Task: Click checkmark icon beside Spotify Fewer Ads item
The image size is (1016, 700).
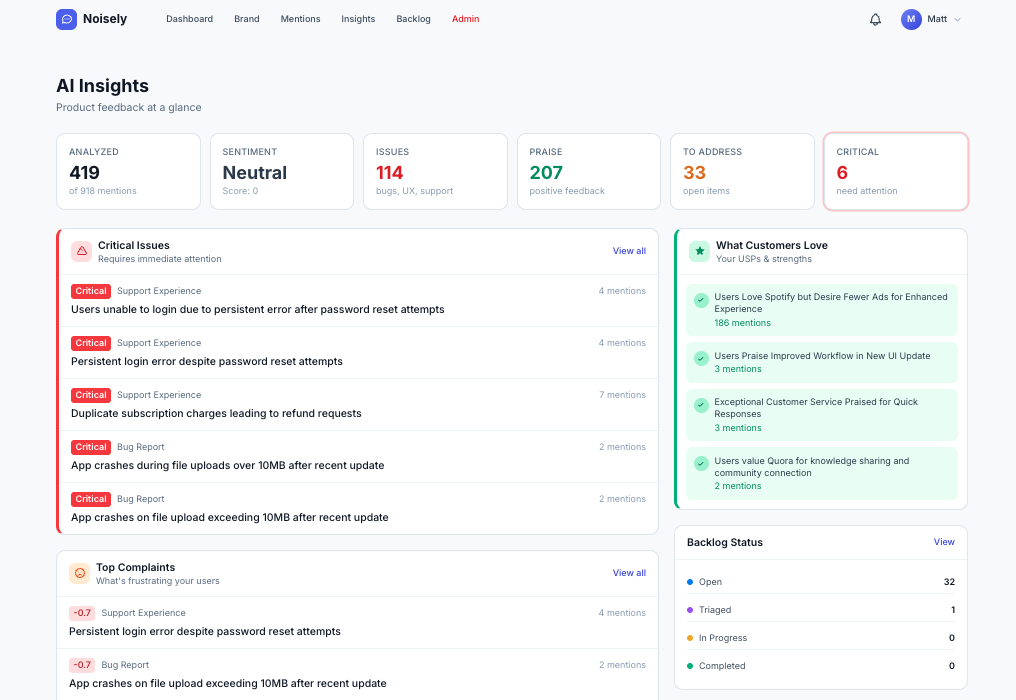Action: pos(700,300)
